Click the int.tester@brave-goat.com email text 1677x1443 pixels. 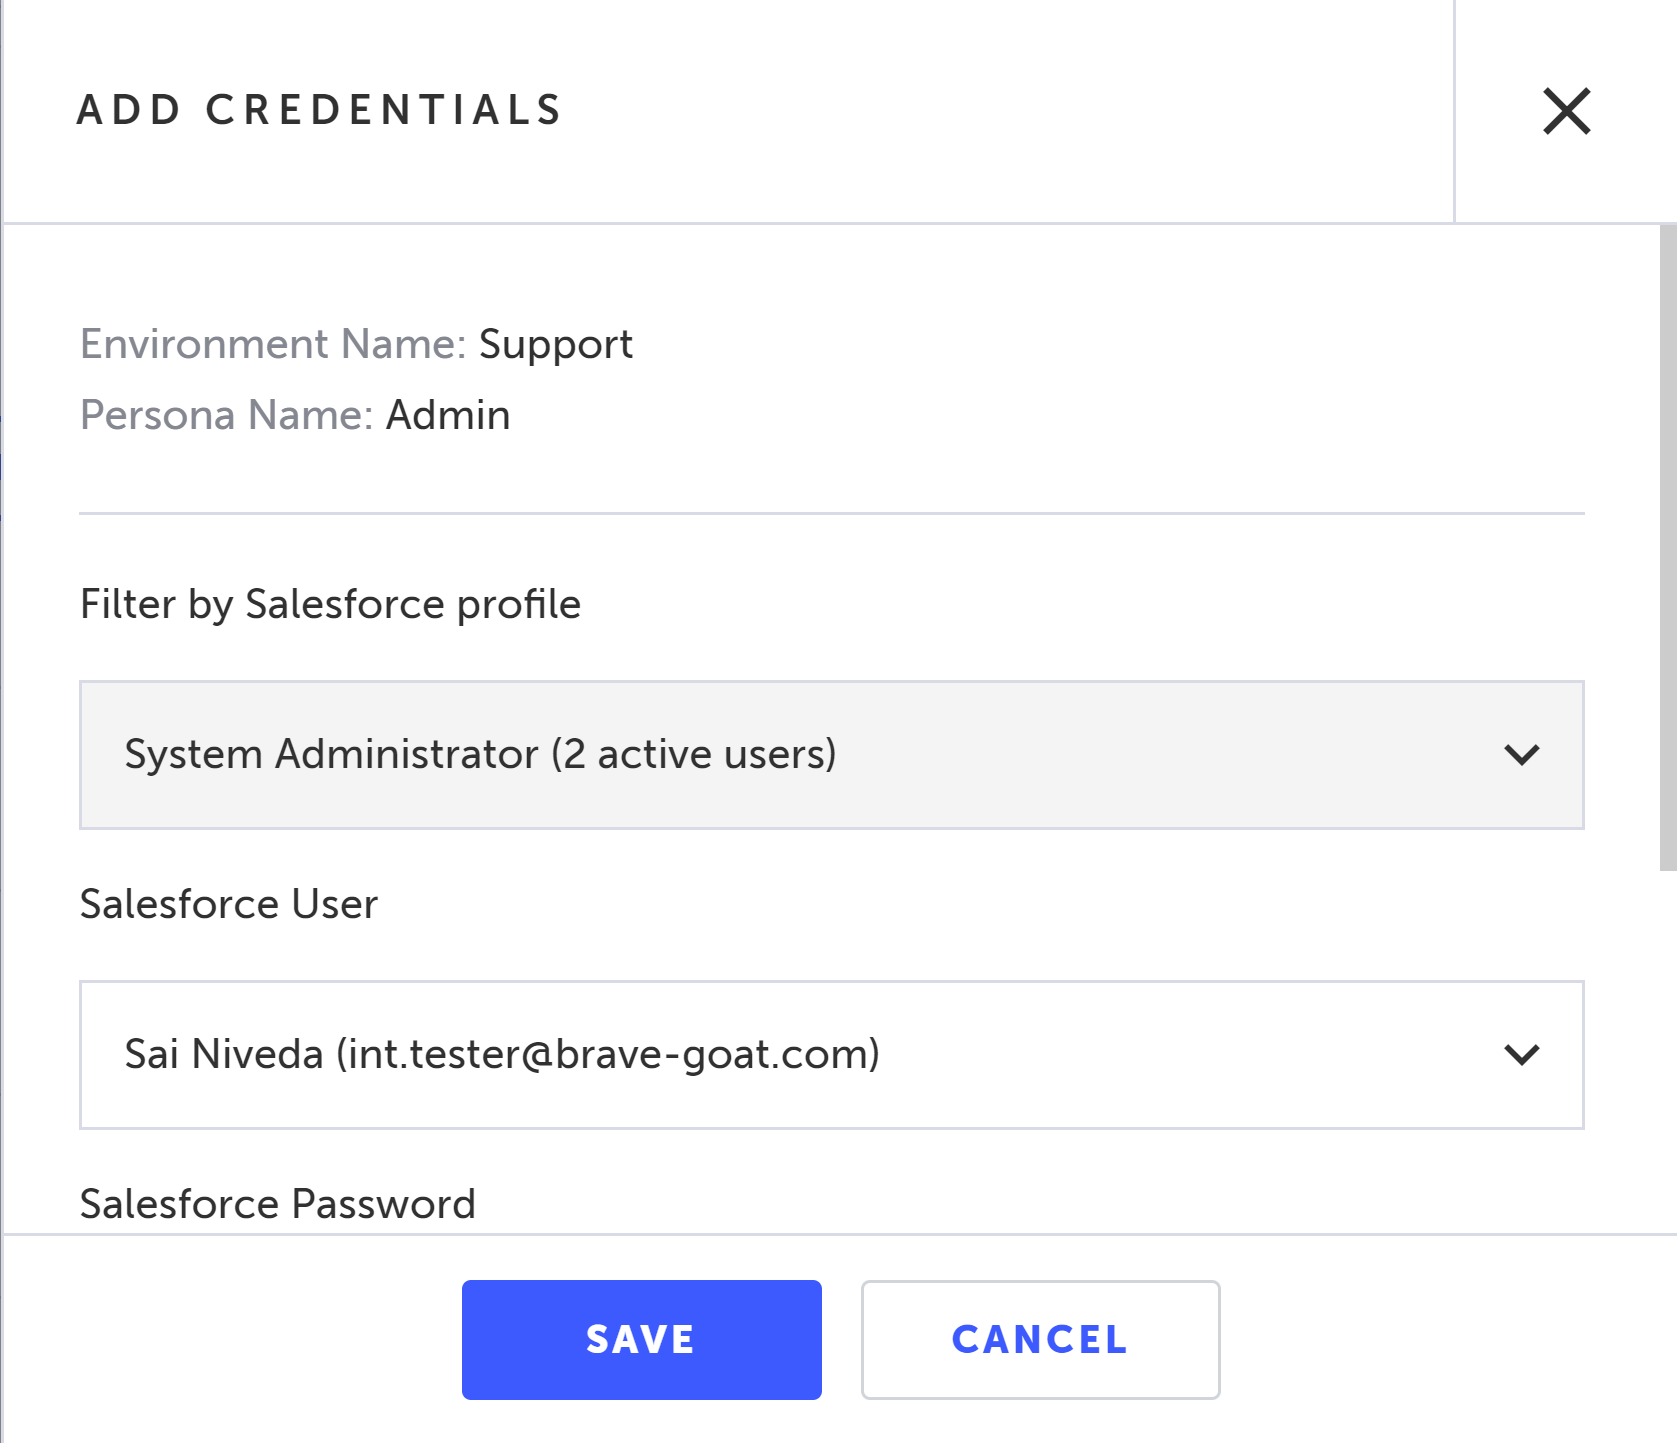(x=608, y=1054)
